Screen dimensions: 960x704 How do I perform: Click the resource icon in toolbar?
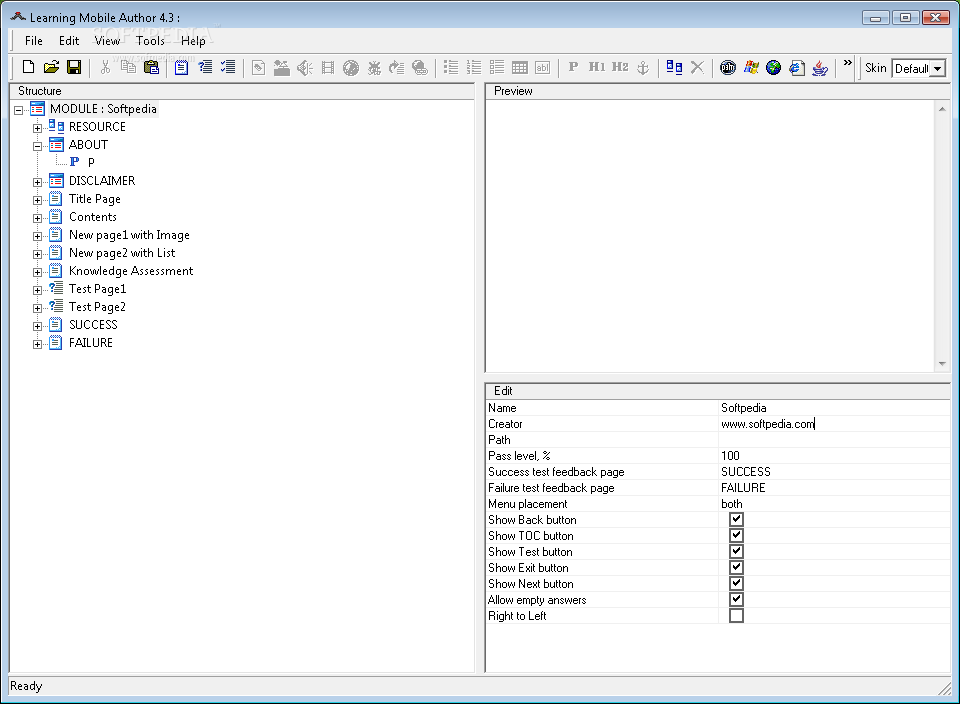point(674,67)
